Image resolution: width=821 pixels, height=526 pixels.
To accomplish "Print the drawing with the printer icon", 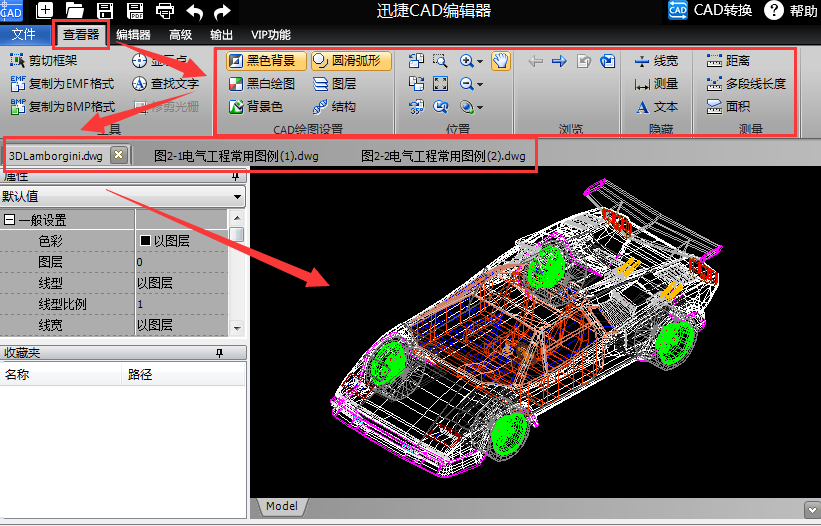I will point(165,10).
